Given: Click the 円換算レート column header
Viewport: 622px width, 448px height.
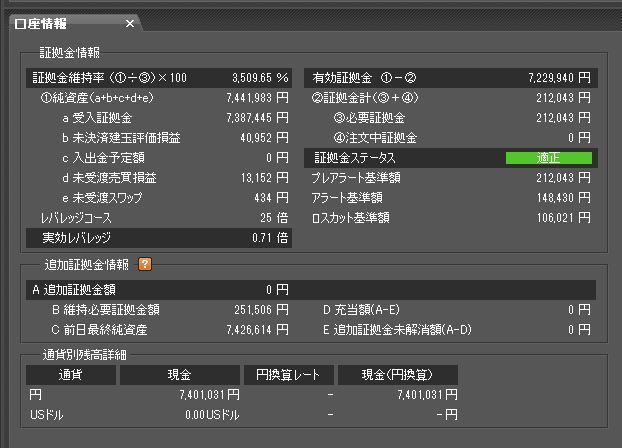Looking at the screenshot, I should [x=288, y=374].
